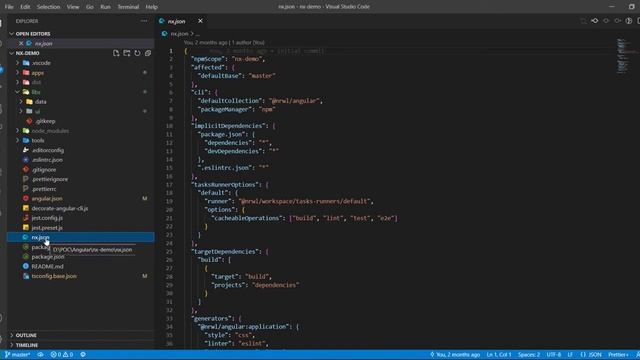
Task: Open the .editorconfig file
Action: (48, 150)
